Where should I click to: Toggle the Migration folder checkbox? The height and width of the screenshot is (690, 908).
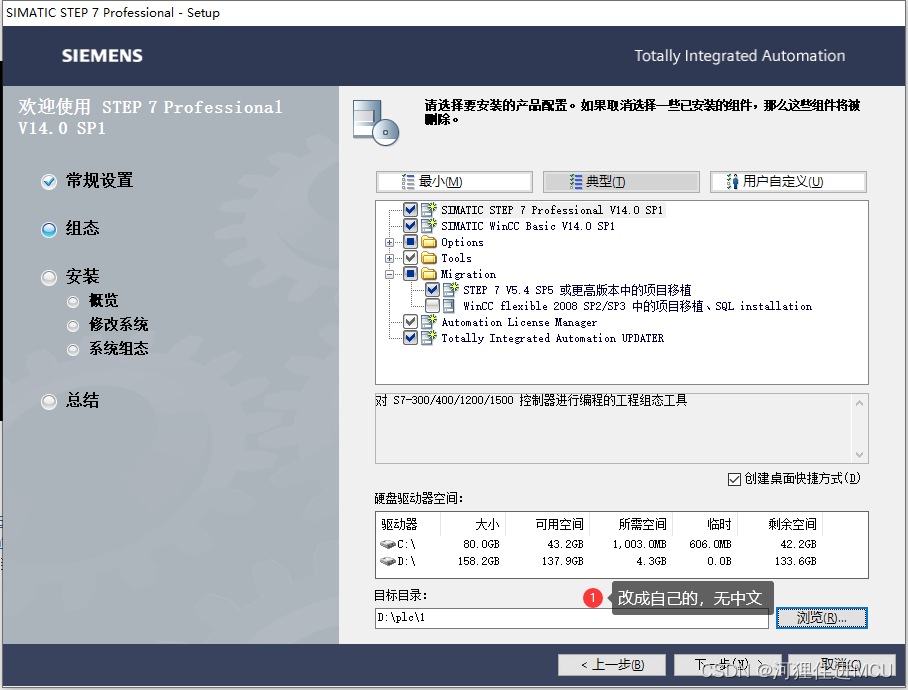(411, 274)
